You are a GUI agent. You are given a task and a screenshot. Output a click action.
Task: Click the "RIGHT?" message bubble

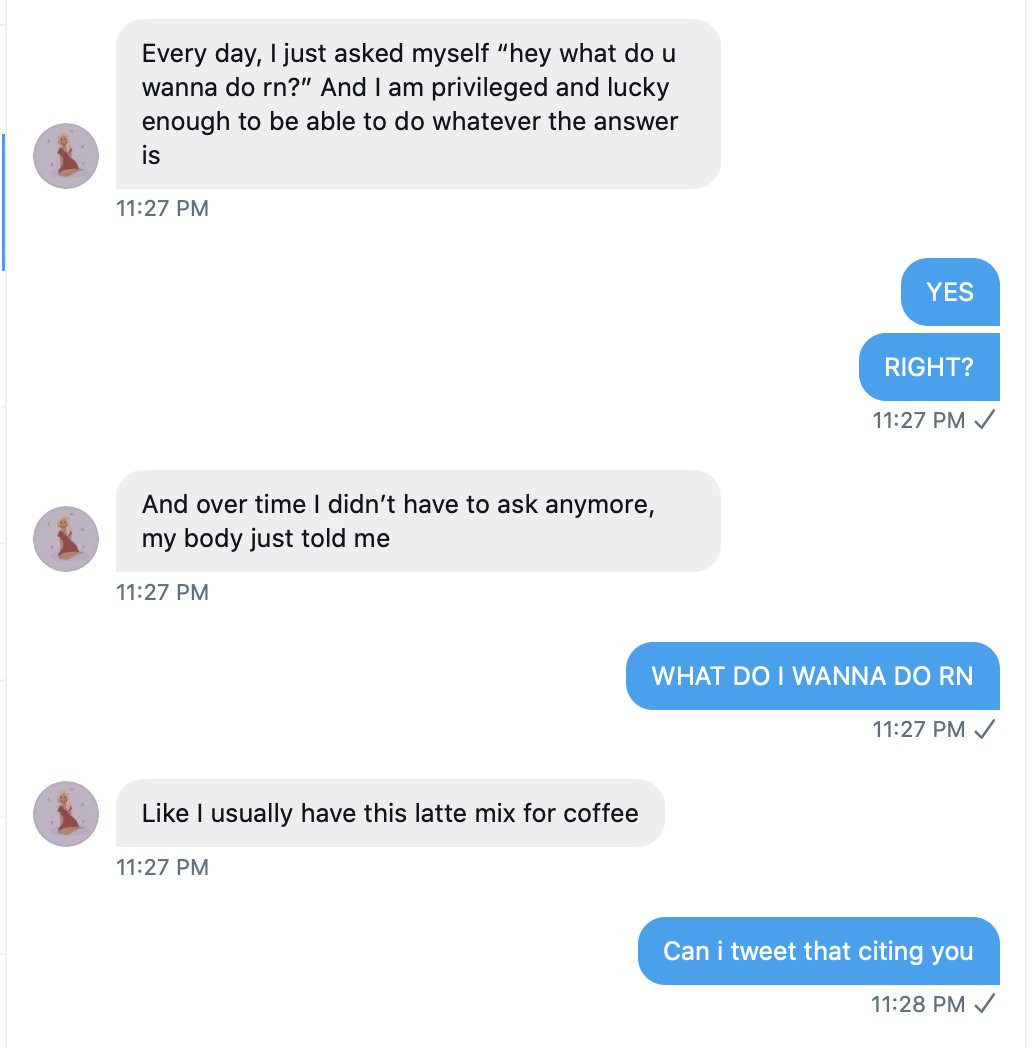pos(929,367)
